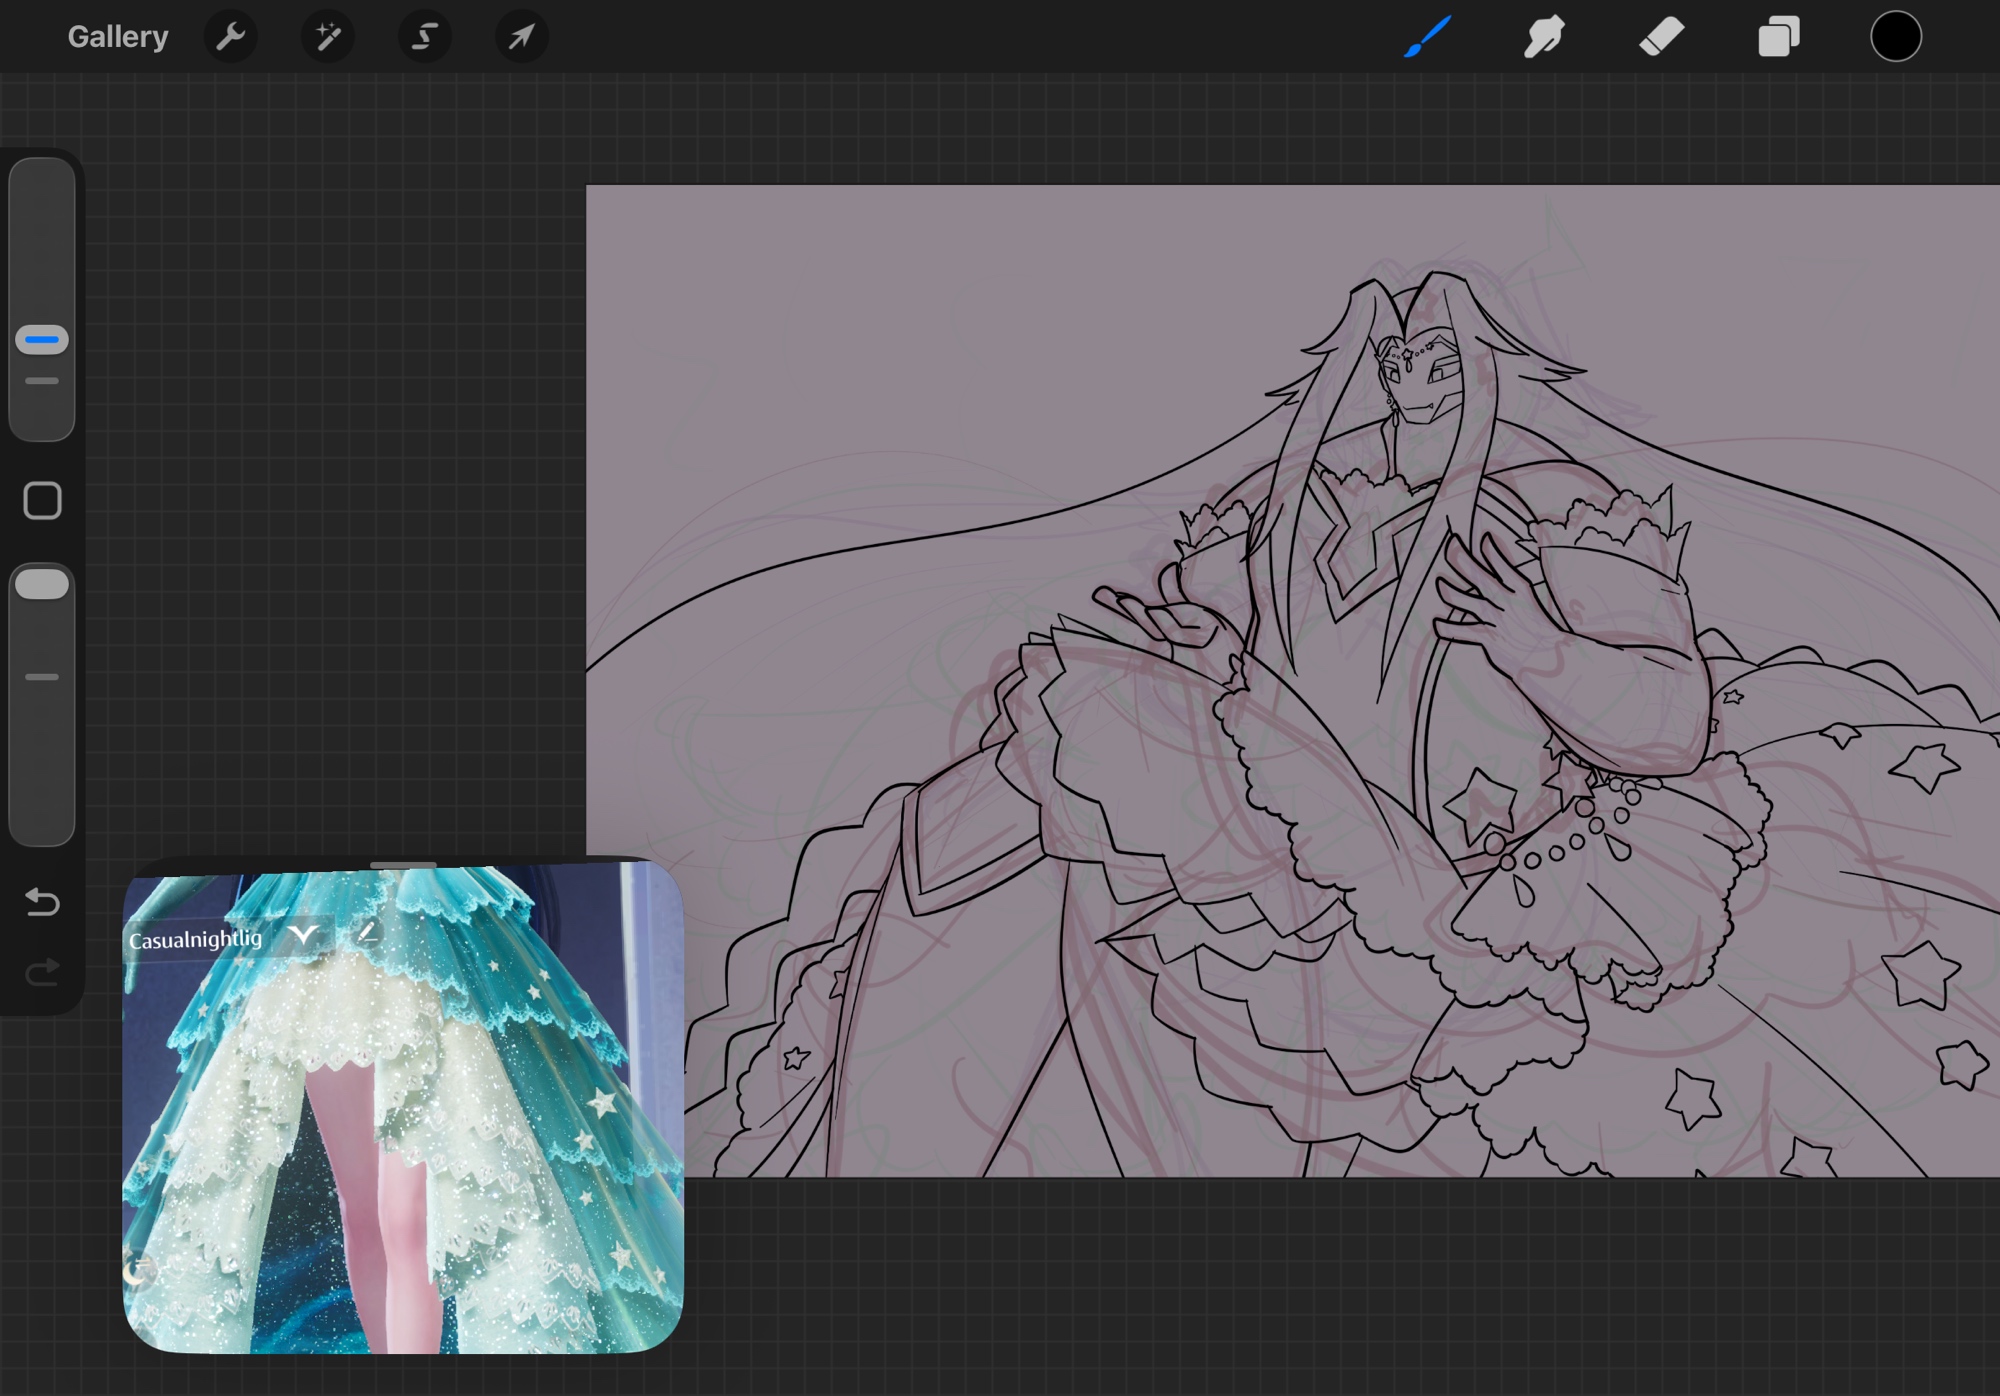Image resolution: width=2000 pixels, height=1396 pixels.
Task: Activate the Selection tool
Action: tap(425, 37)
